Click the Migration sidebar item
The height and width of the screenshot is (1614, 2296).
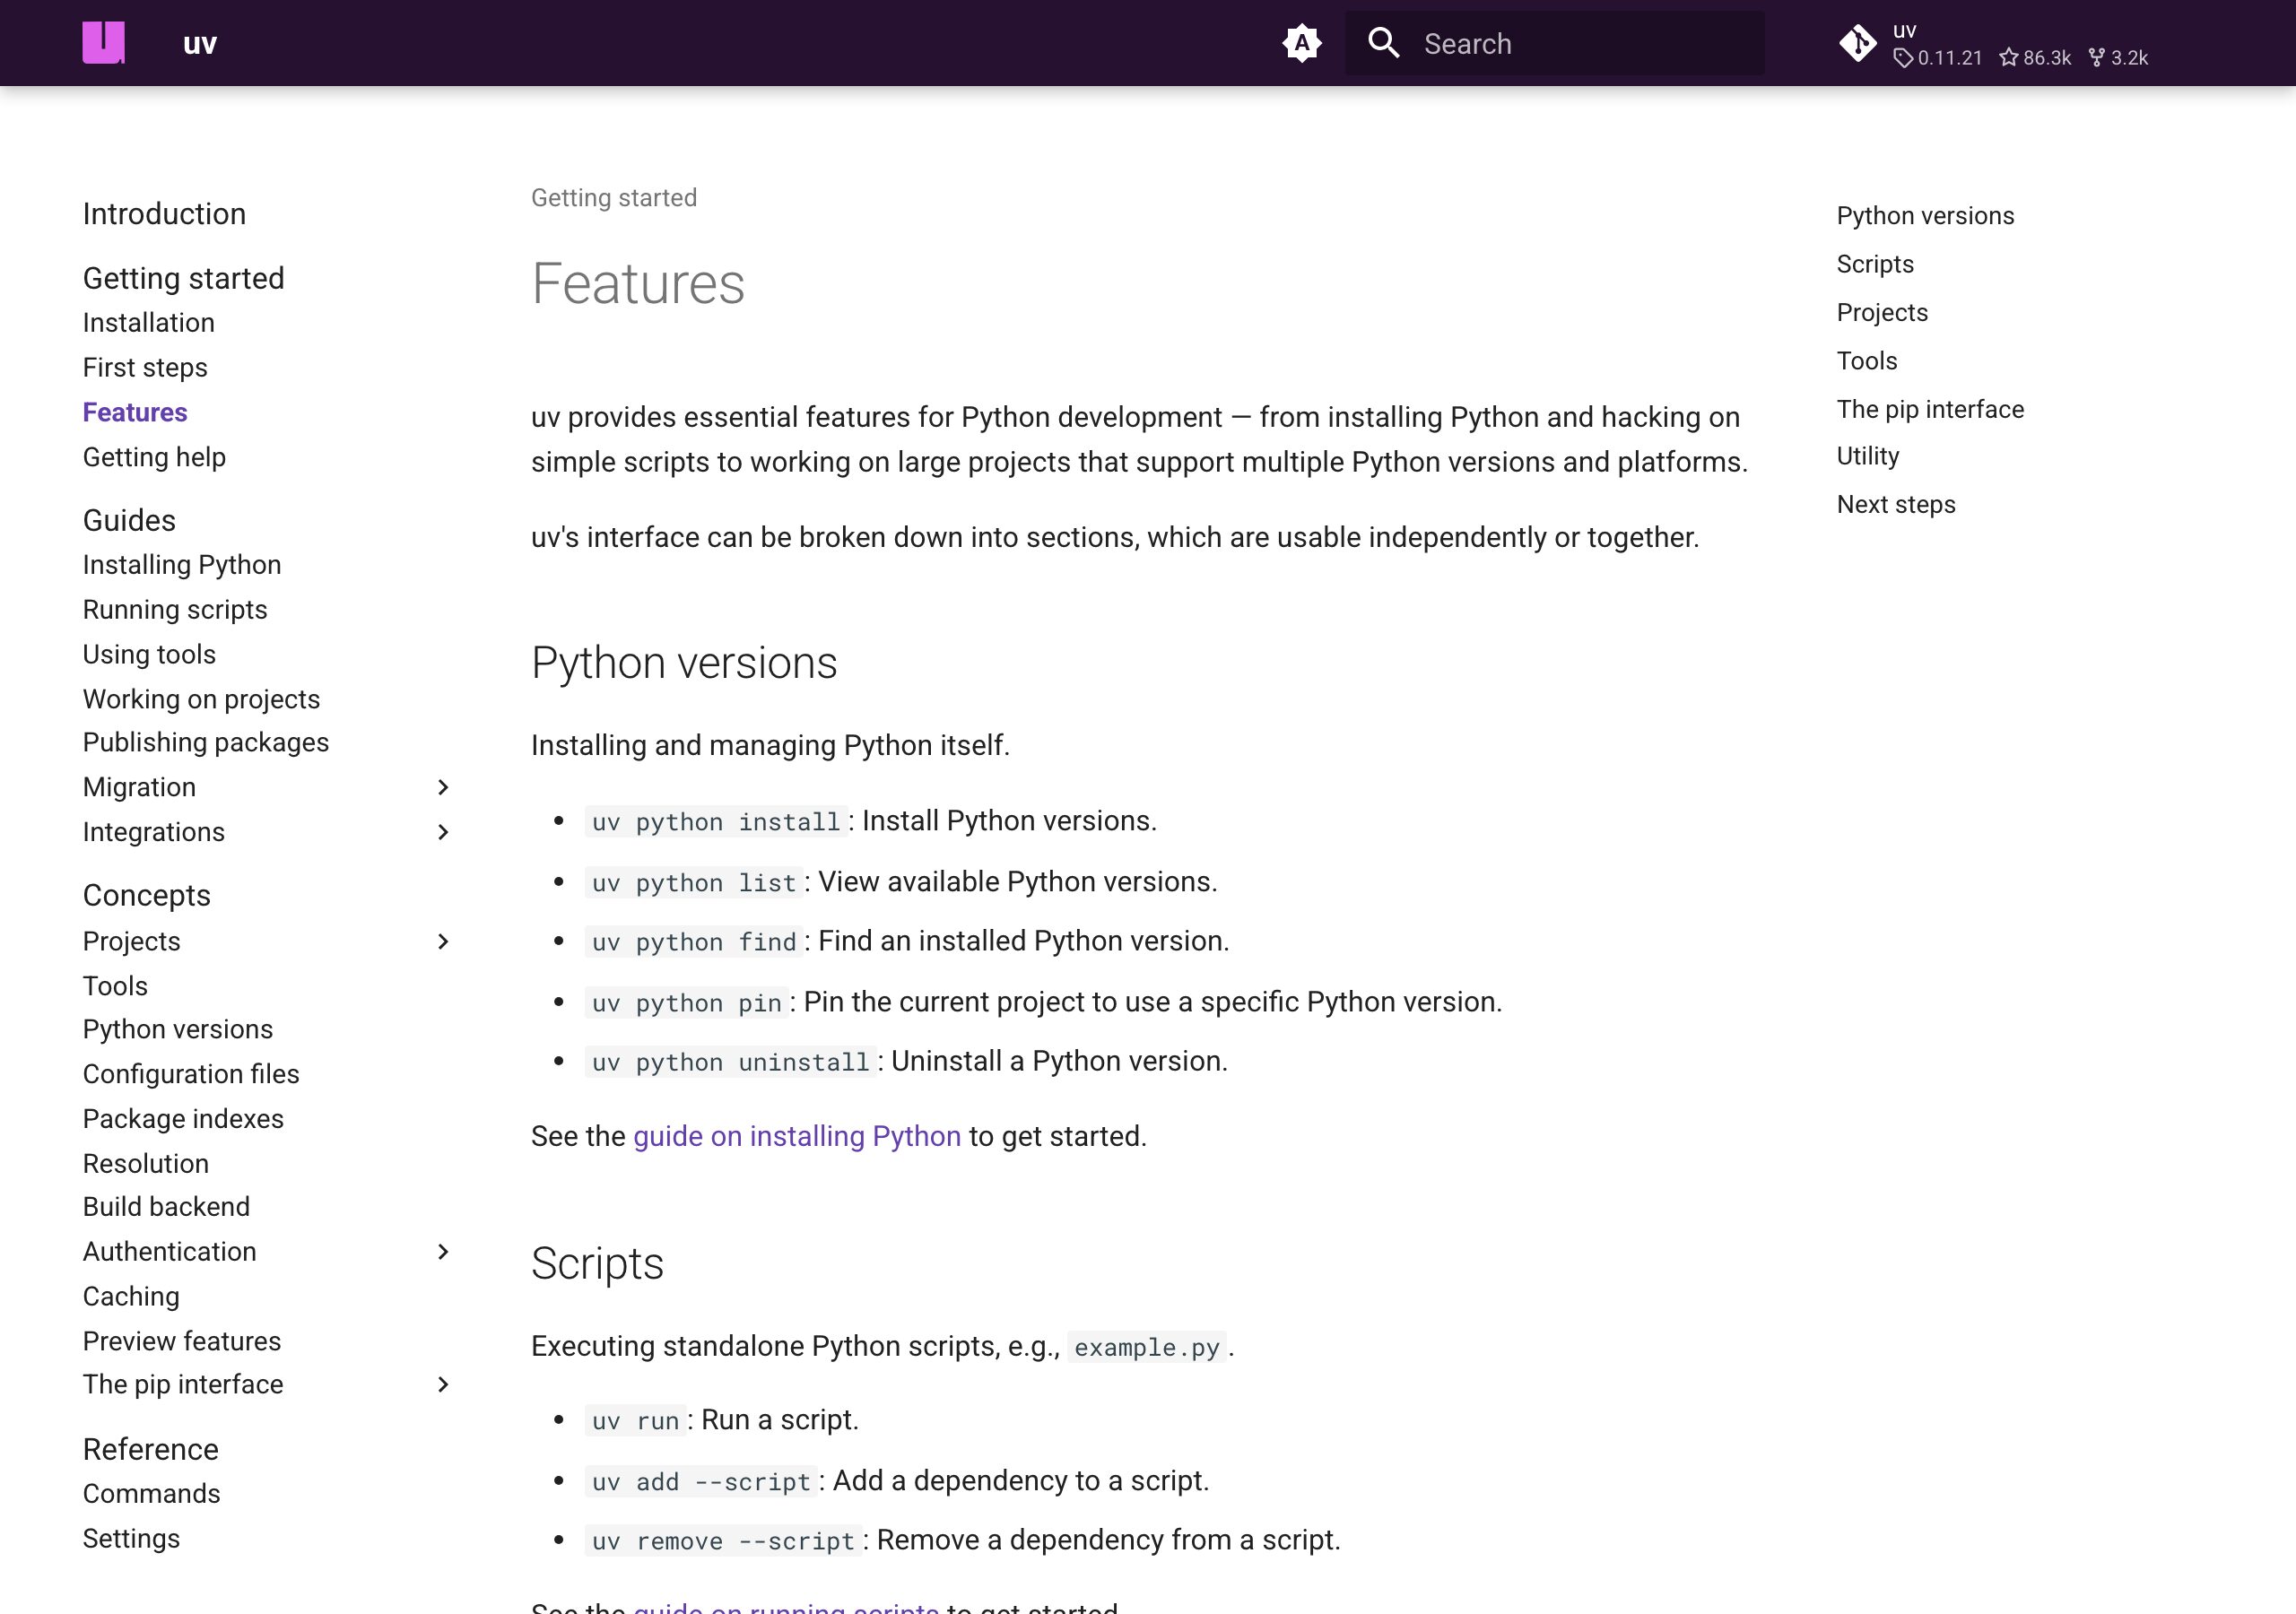point(139,788)
